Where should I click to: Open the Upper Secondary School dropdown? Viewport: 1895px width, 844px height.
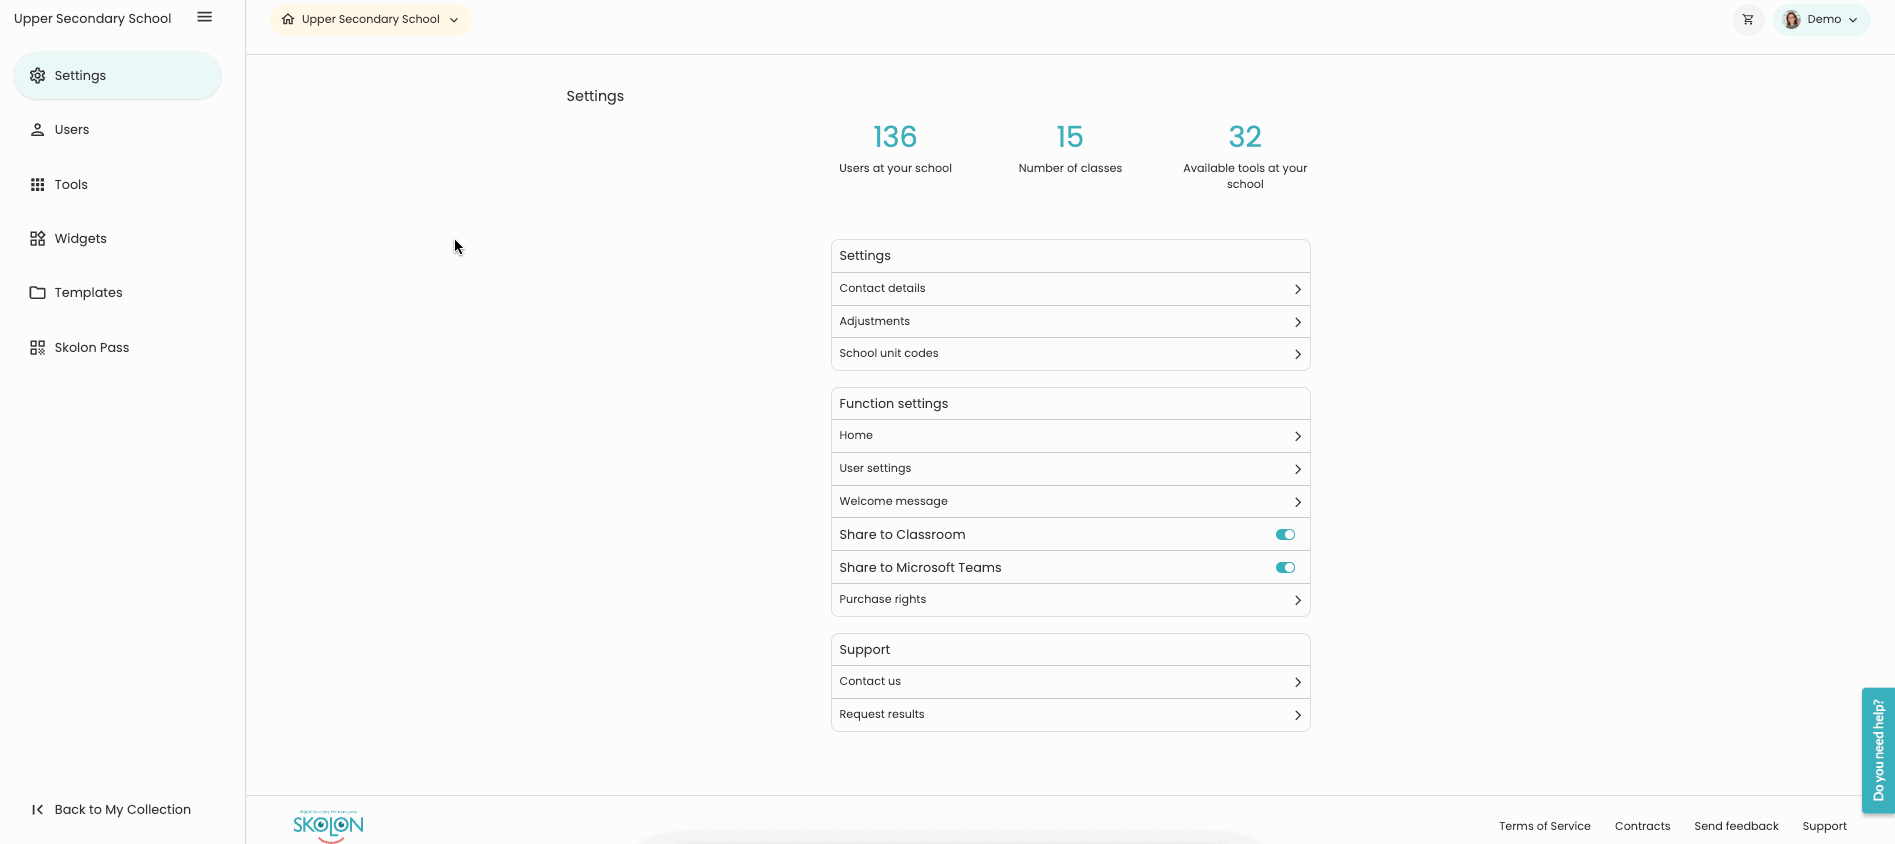point(370,19)
